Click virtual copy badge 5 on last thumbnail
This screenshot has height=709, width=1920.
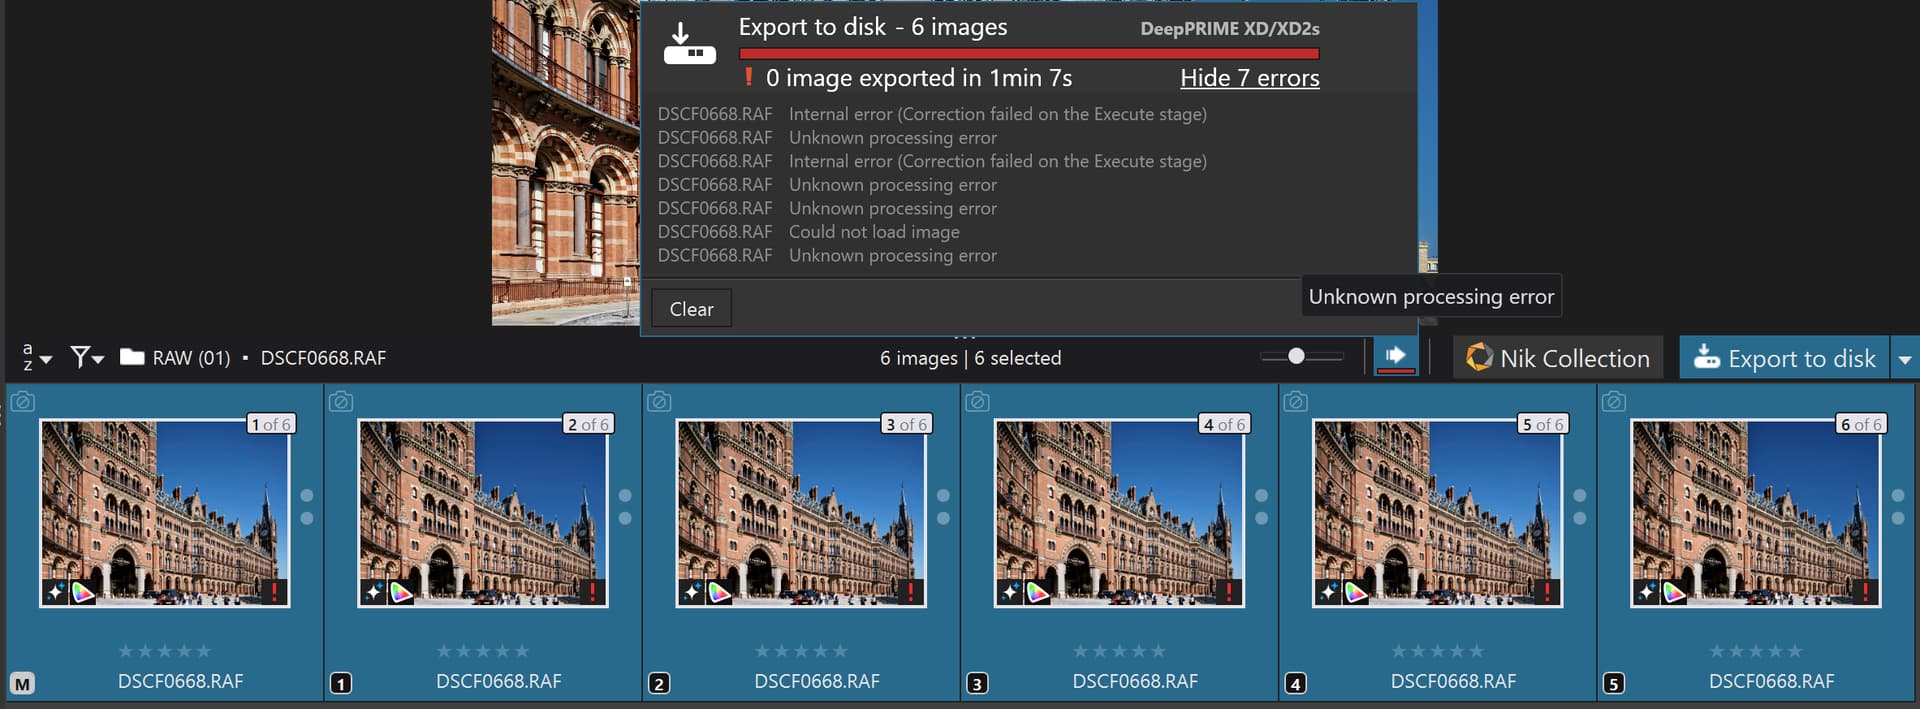[1613, 683]
